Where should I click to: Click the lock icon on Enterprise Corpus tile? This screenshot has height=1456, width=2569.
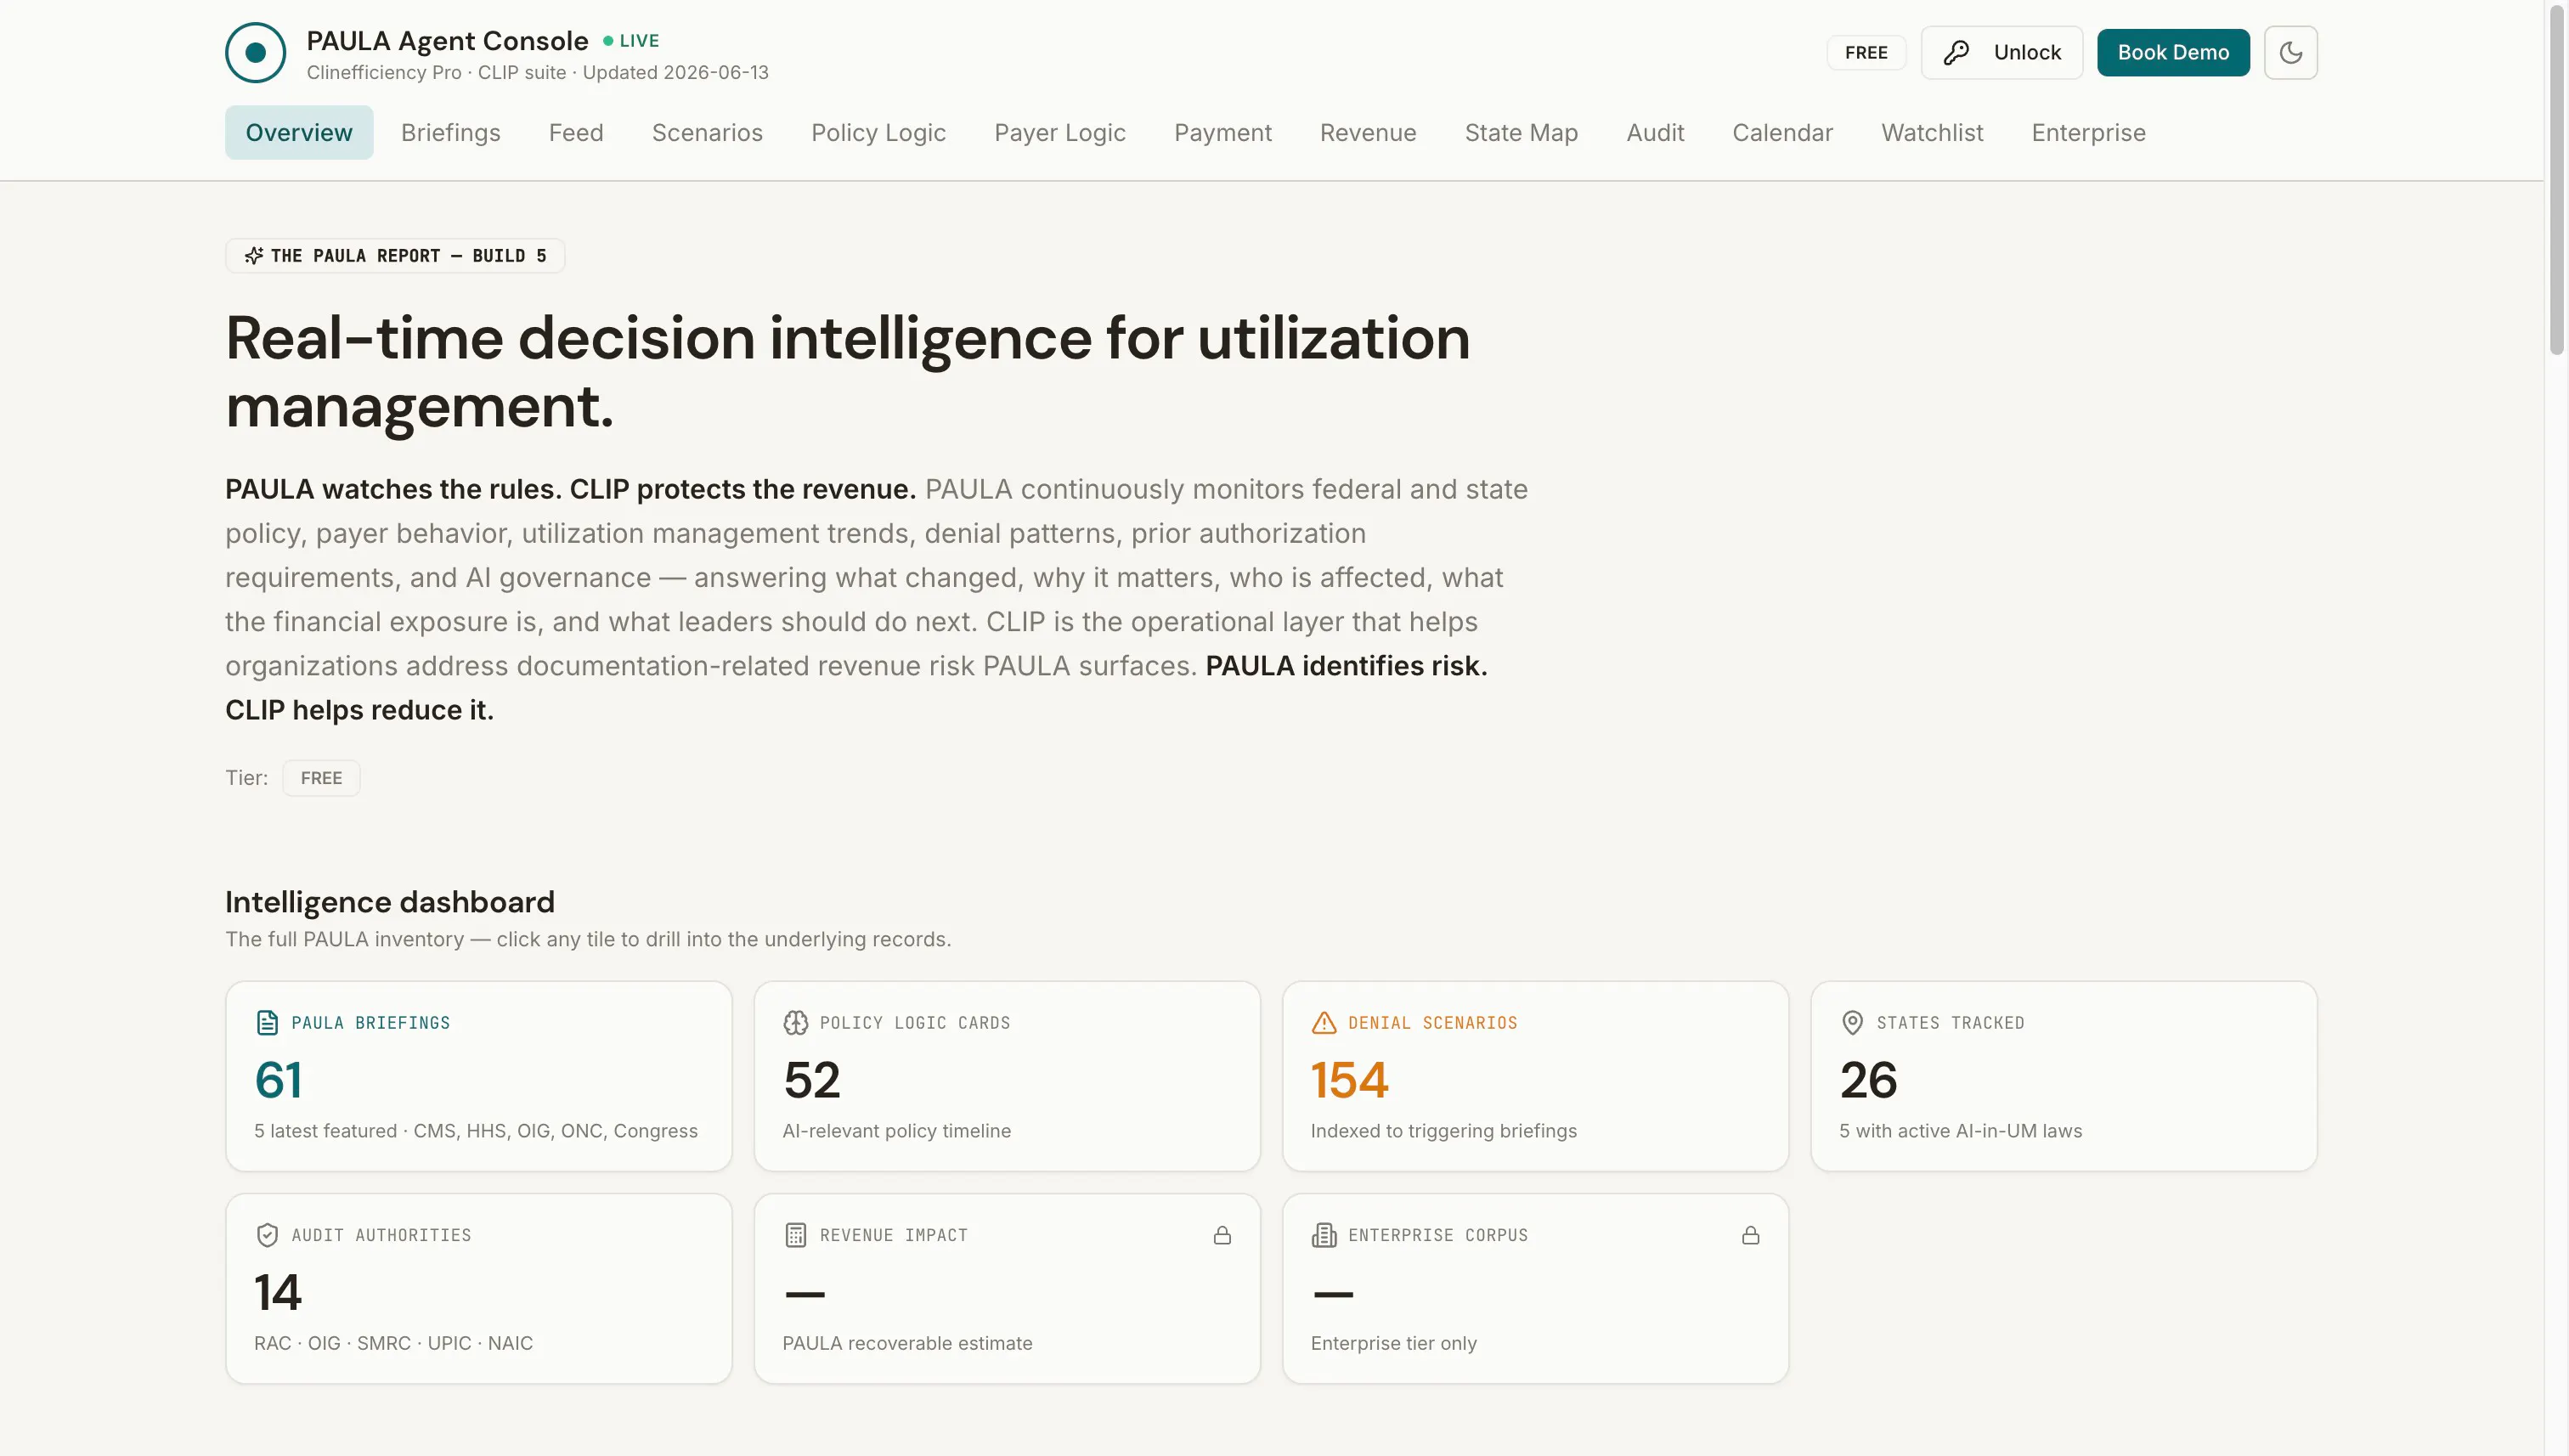click(1750, 1236)
